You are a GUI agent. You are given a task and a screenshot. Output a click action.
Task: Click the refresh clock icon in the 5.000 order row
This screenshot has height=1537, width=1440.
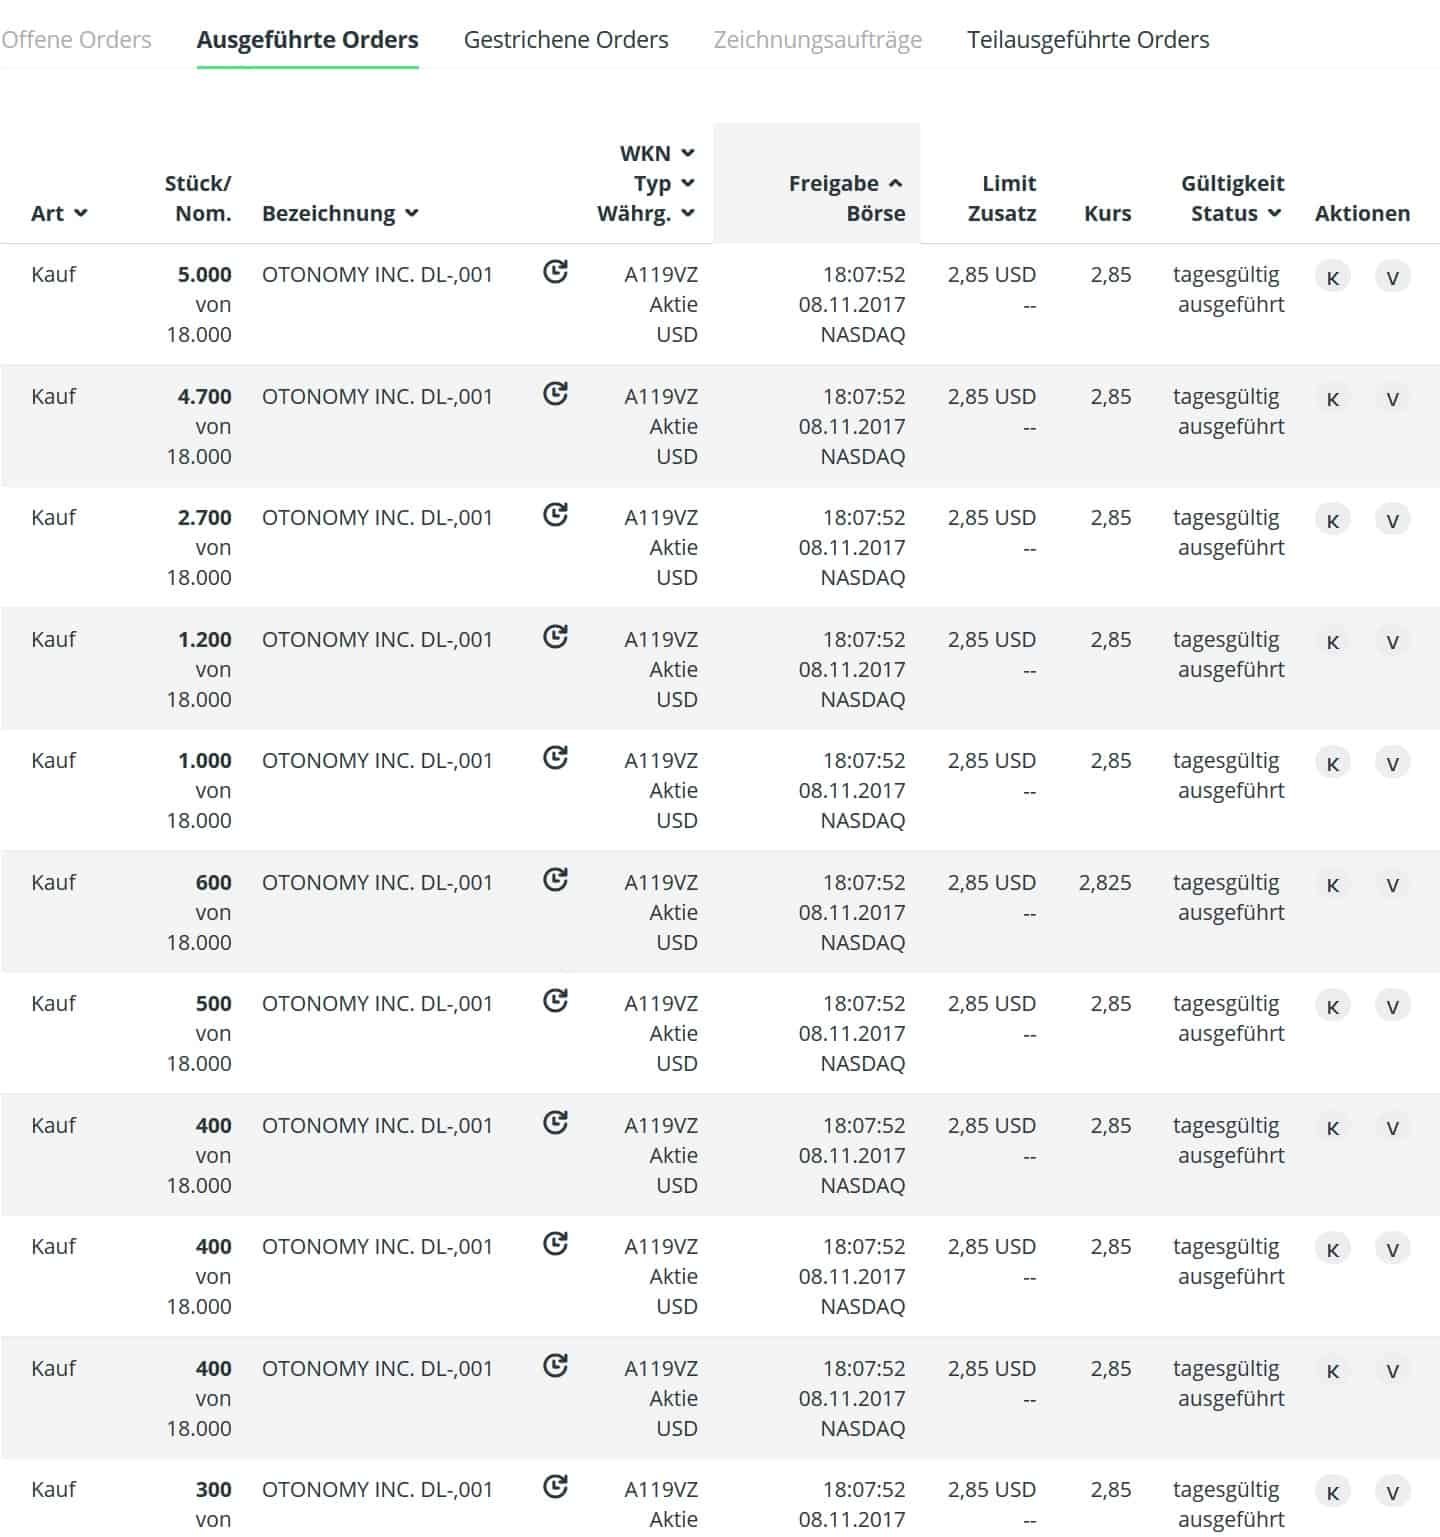tap(555, 272)
